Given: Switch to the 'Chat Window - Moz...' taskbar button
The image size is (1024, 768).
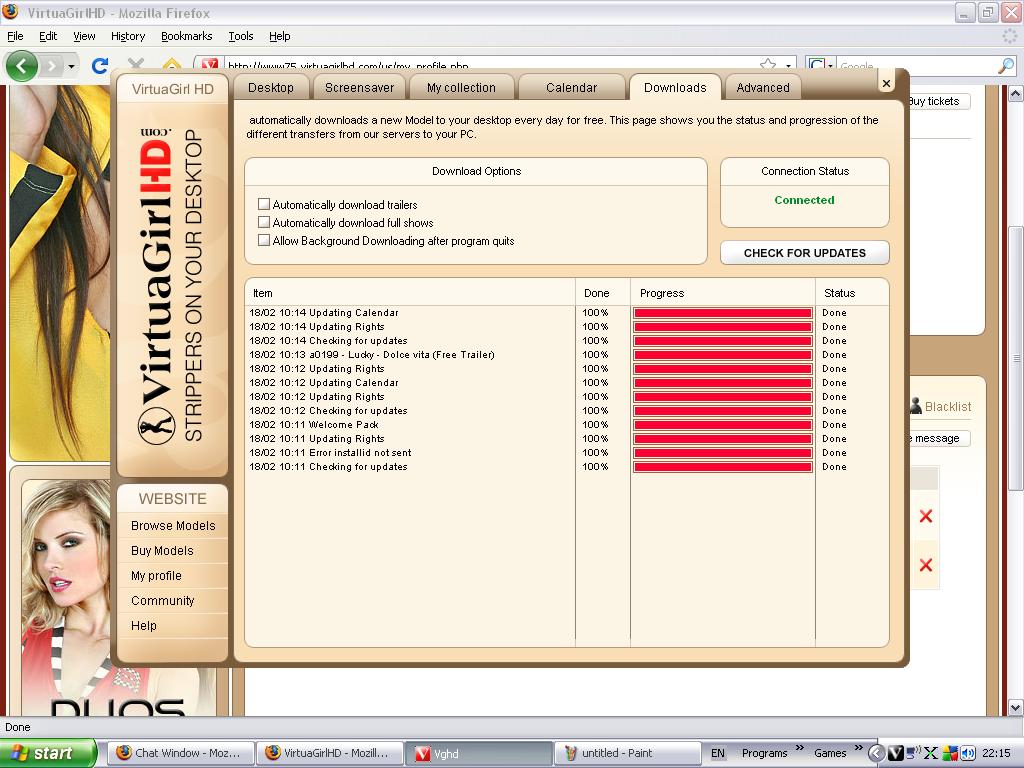Looking at the screenshot, I should (180, 753).
